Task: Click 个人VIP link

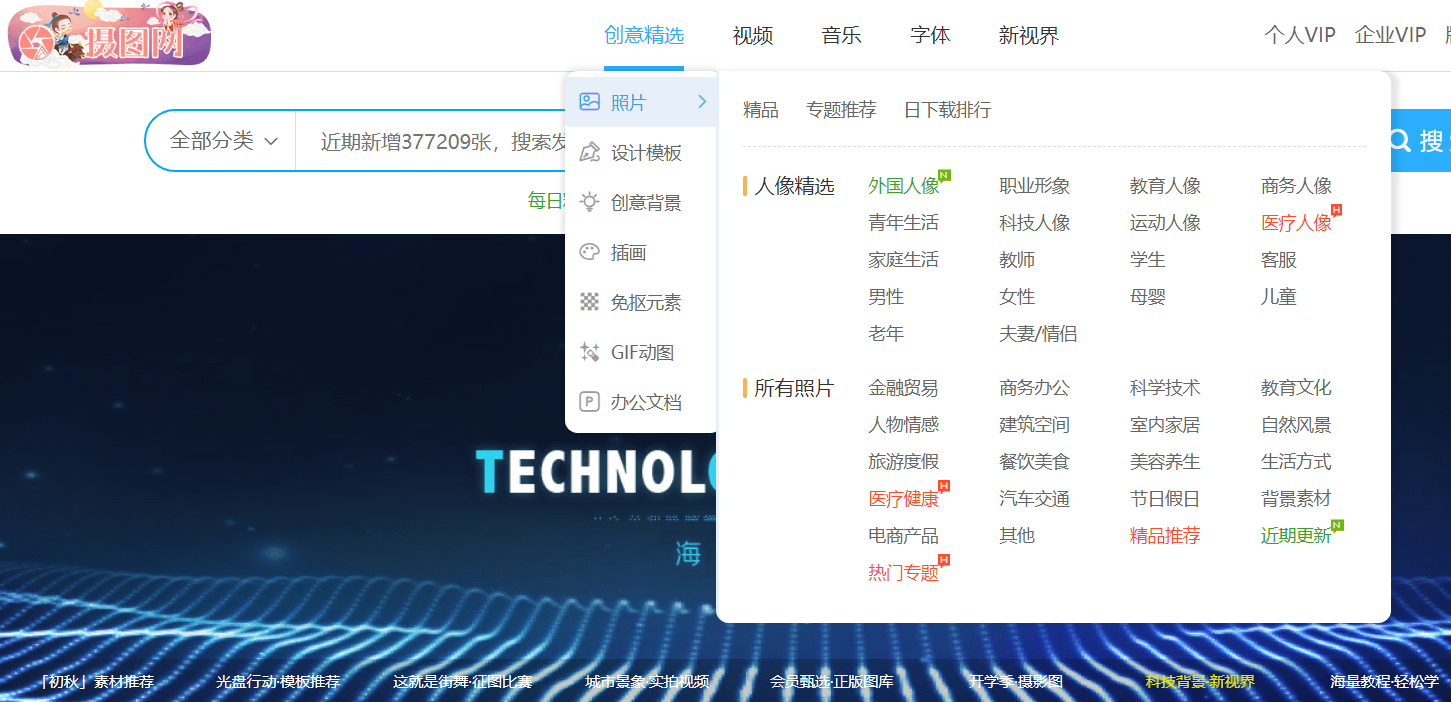Action: click(x=1300, y=35)
